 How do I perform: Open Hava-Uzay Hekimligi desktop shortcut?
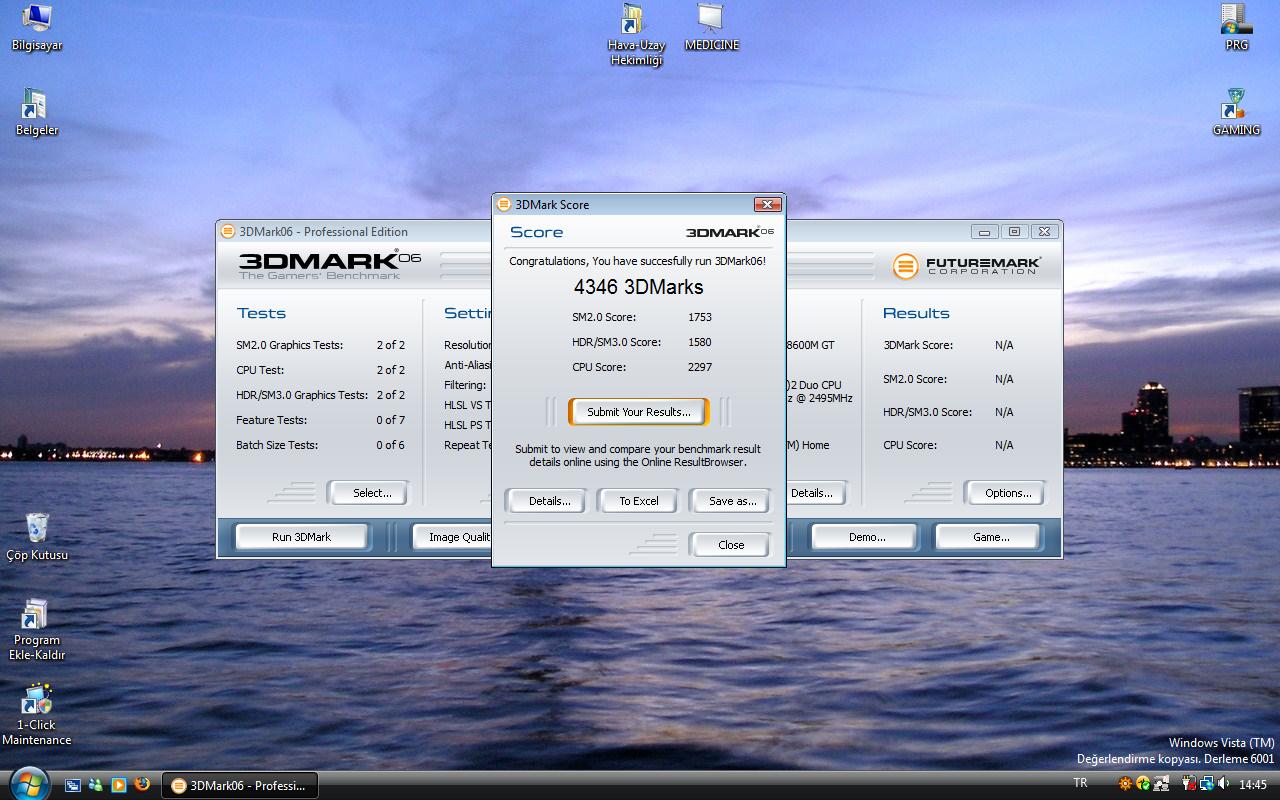tap(636, 35)
